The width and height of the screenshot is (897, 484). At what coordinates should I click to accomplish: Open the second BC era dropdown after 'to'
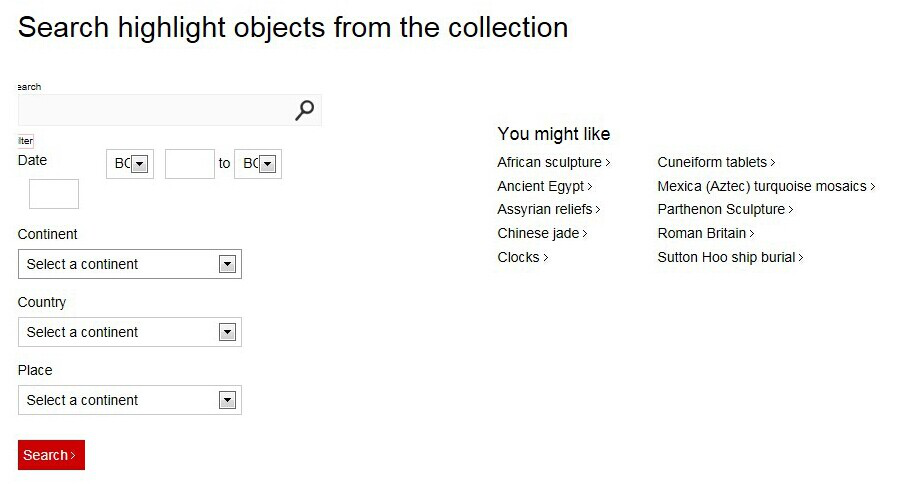pyautogui.click(x=258, y=164)
